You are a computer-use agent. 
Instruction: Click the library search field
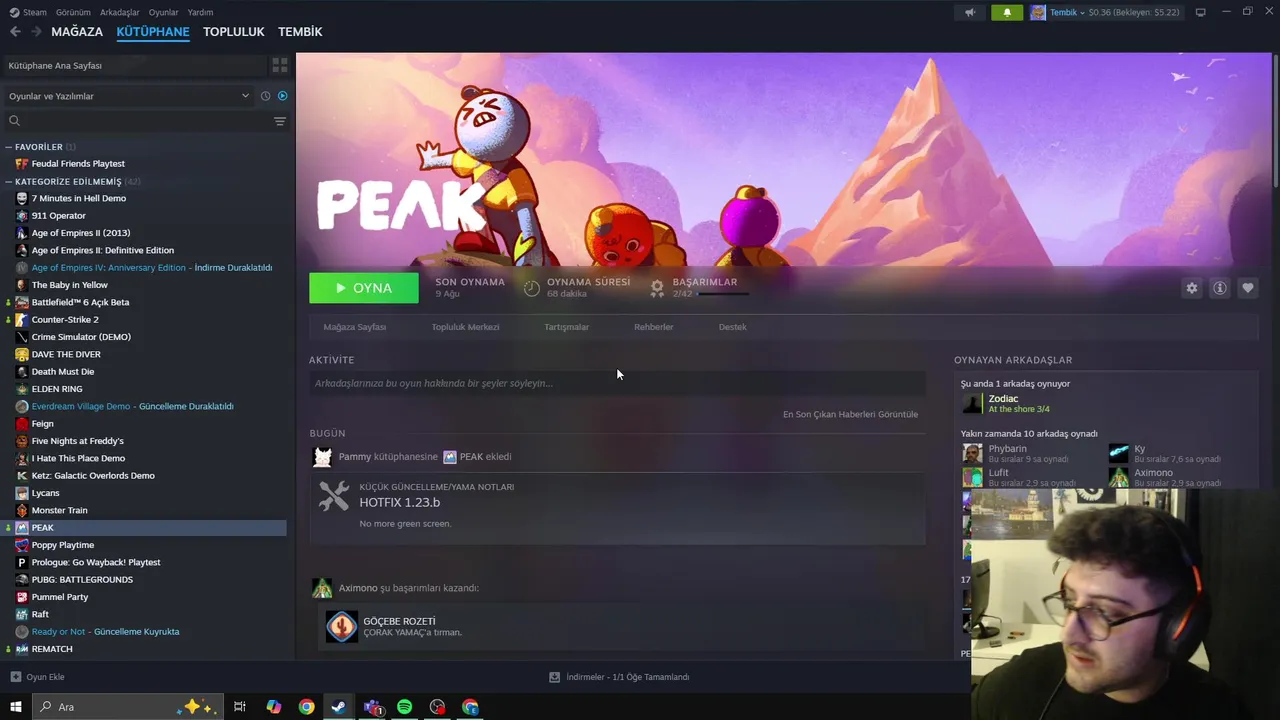135,121
